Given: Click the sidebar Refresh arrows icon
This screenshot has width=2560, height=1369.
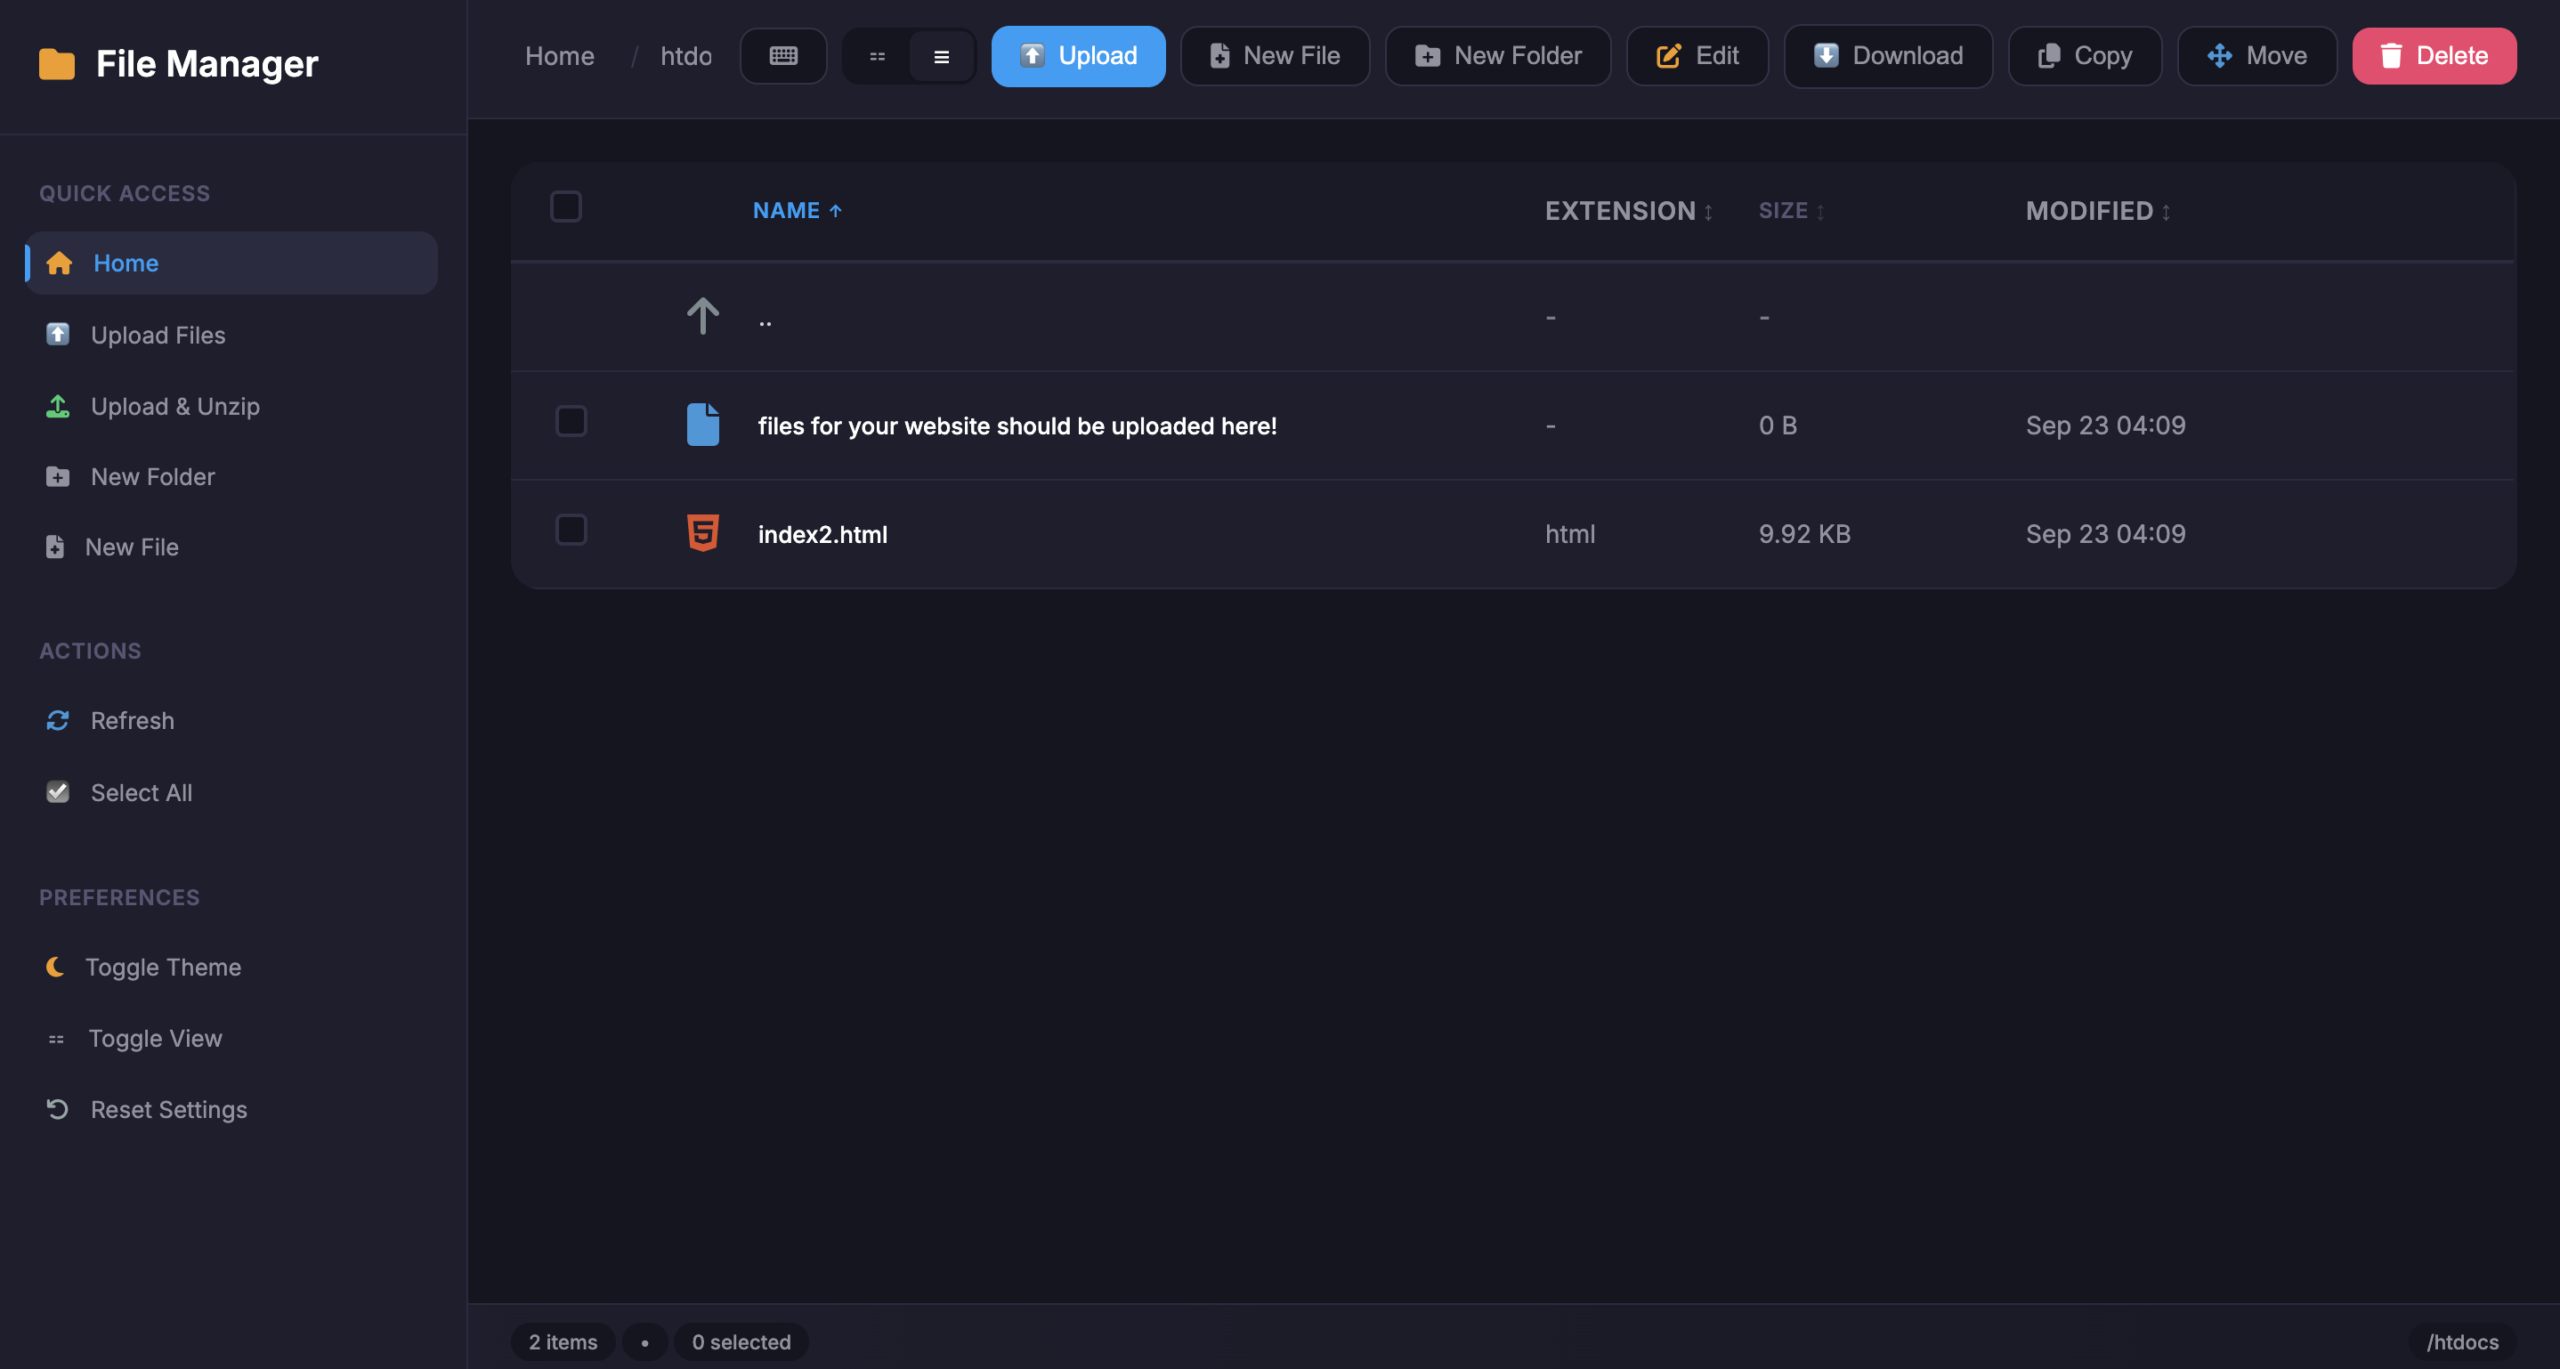Looking at the screenshot, I should pos(58,720).
